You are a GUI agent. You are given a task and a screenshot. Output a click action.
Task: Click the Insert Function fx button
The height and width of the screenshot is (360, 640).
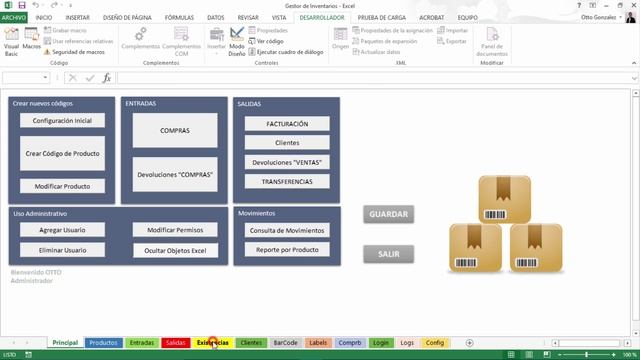click(107, 78)
